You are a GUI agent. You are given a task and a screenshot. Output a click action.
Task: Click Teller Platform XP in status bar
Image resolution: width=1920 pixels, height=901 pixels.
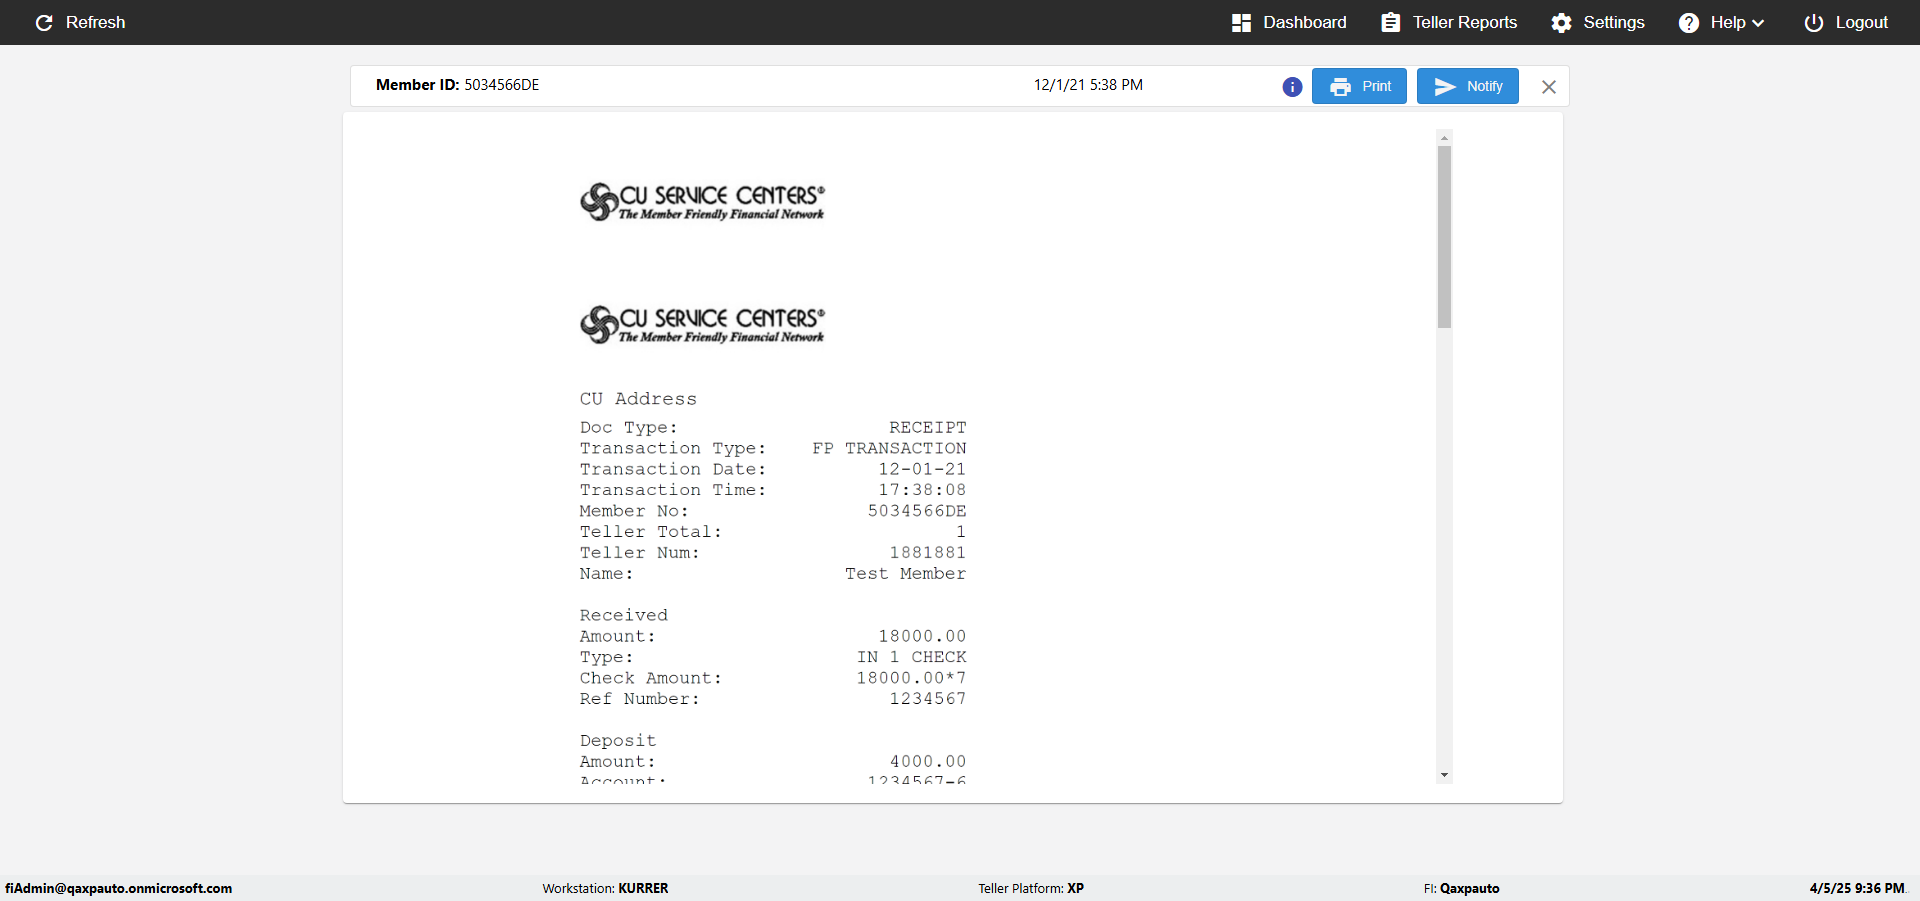coord(1031,888)
